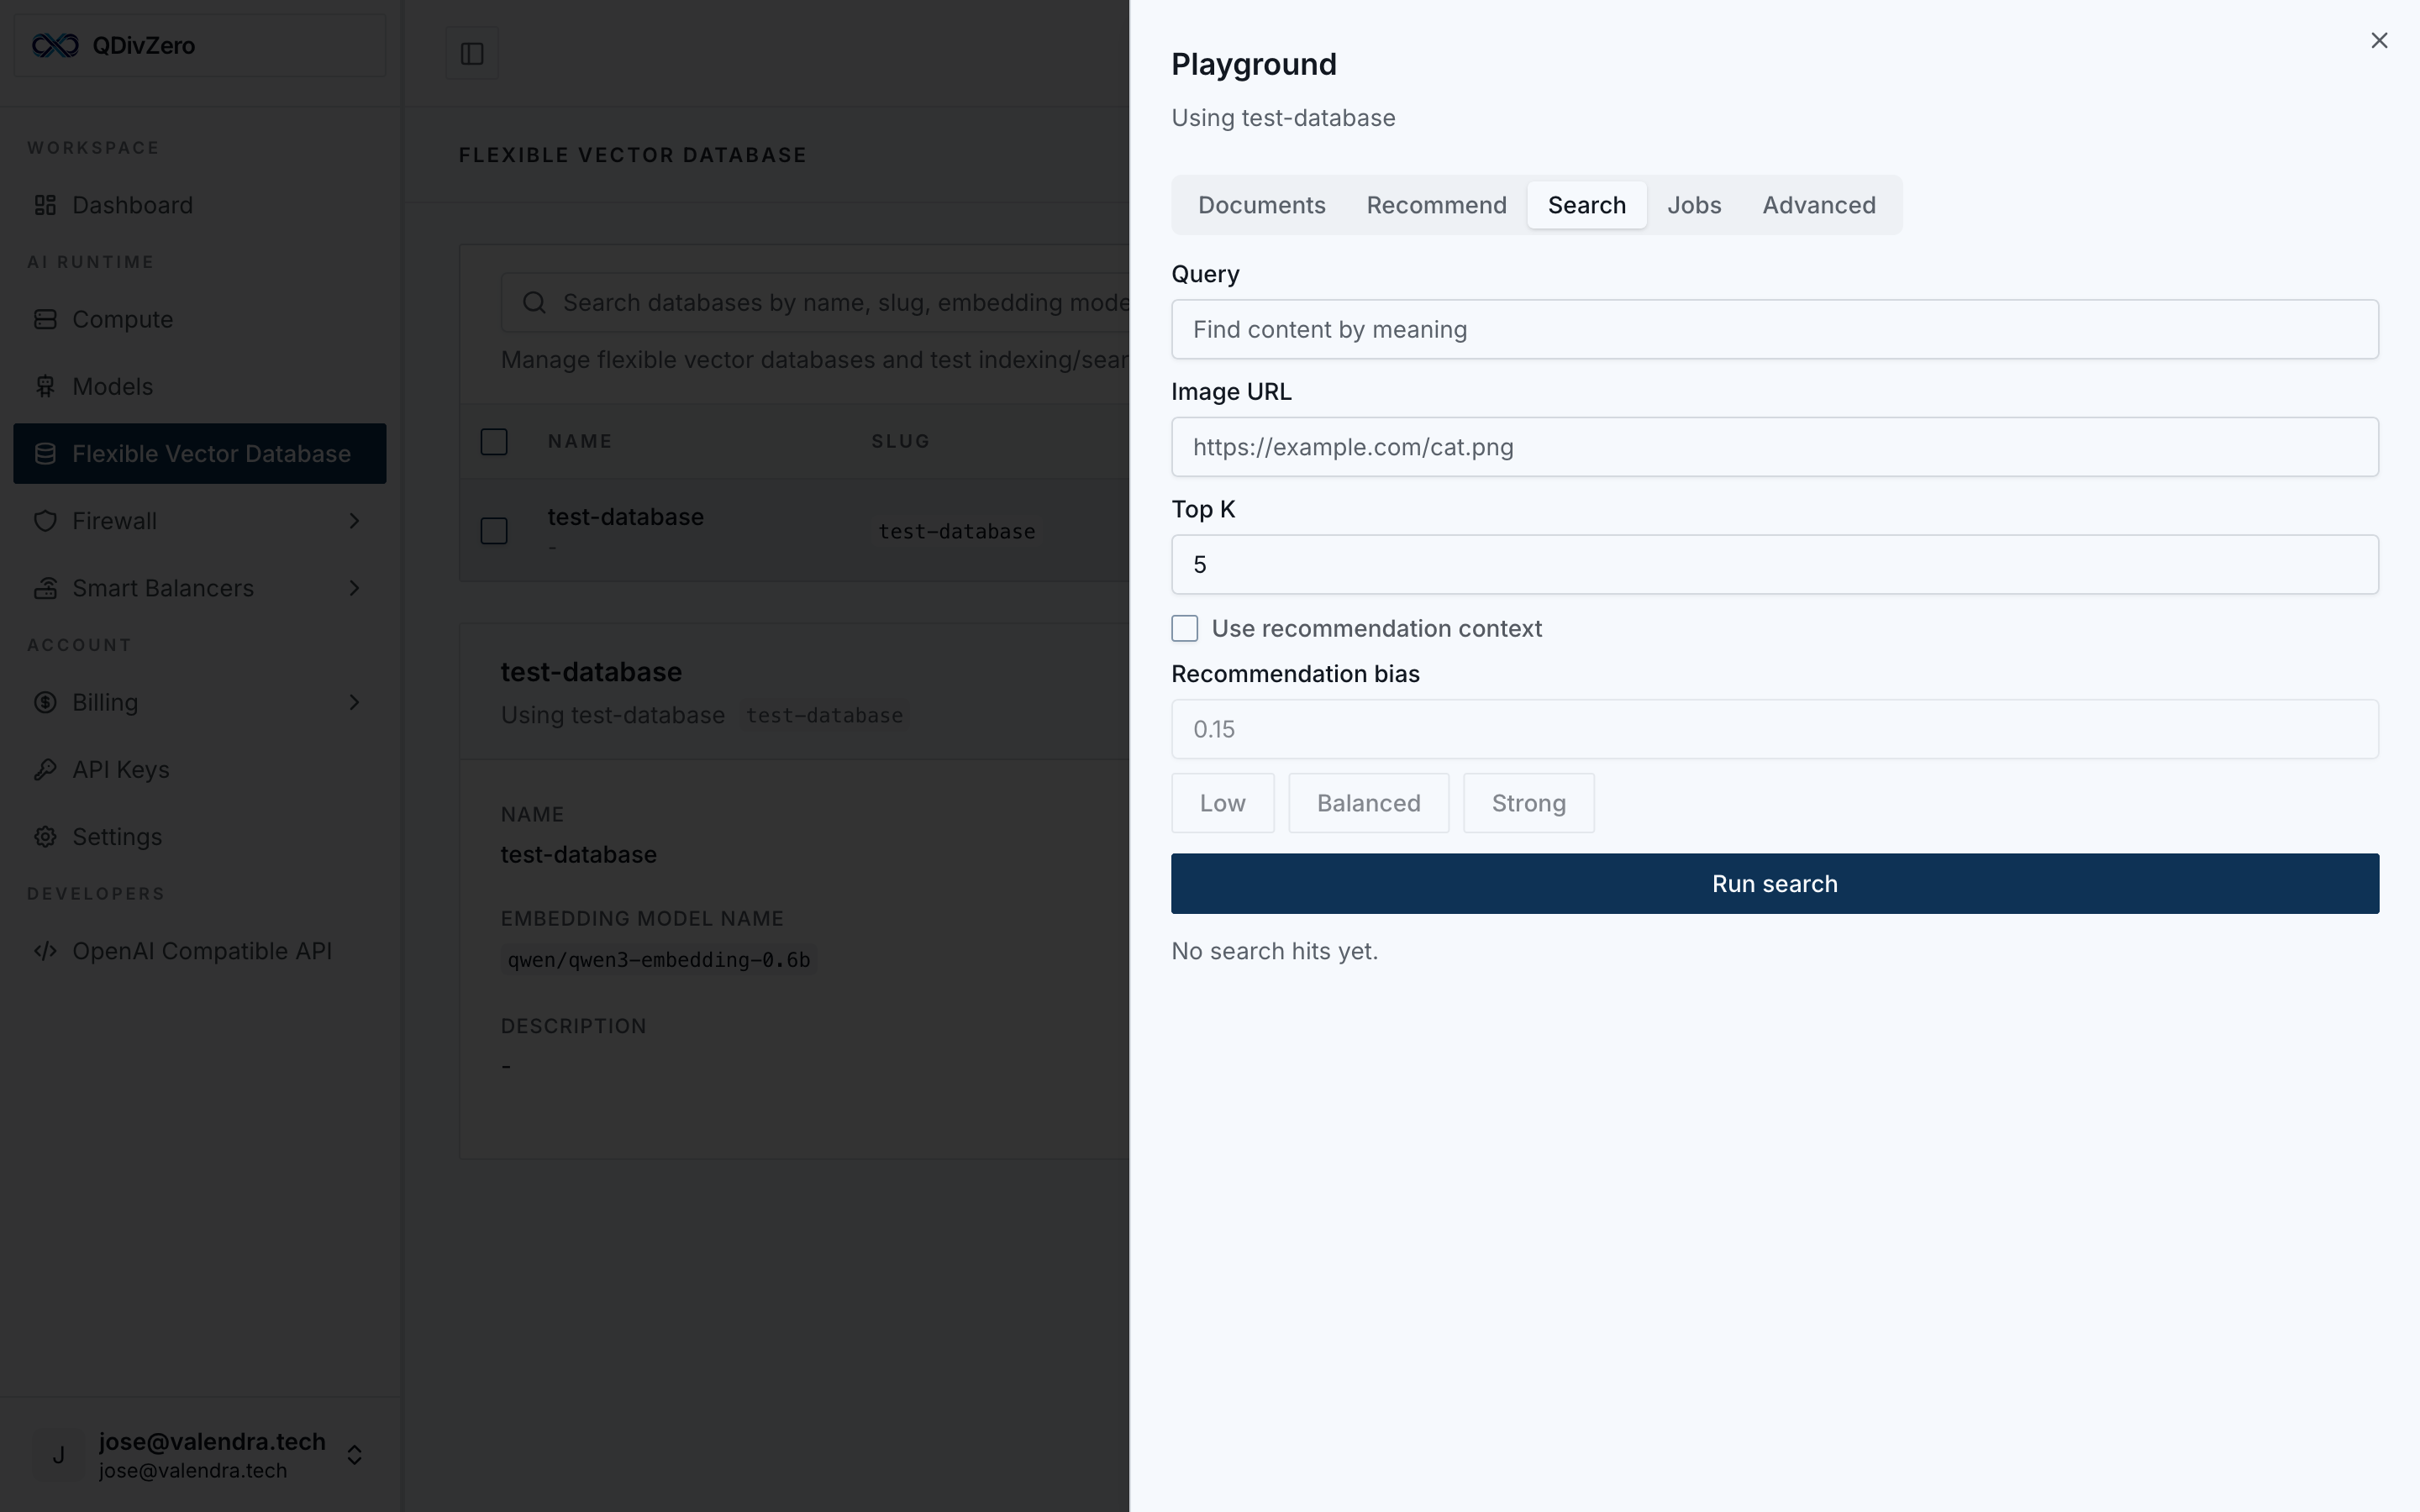Open the Jobs tab
Screen dimensions: 2420x1512
tap(1694, 205)
